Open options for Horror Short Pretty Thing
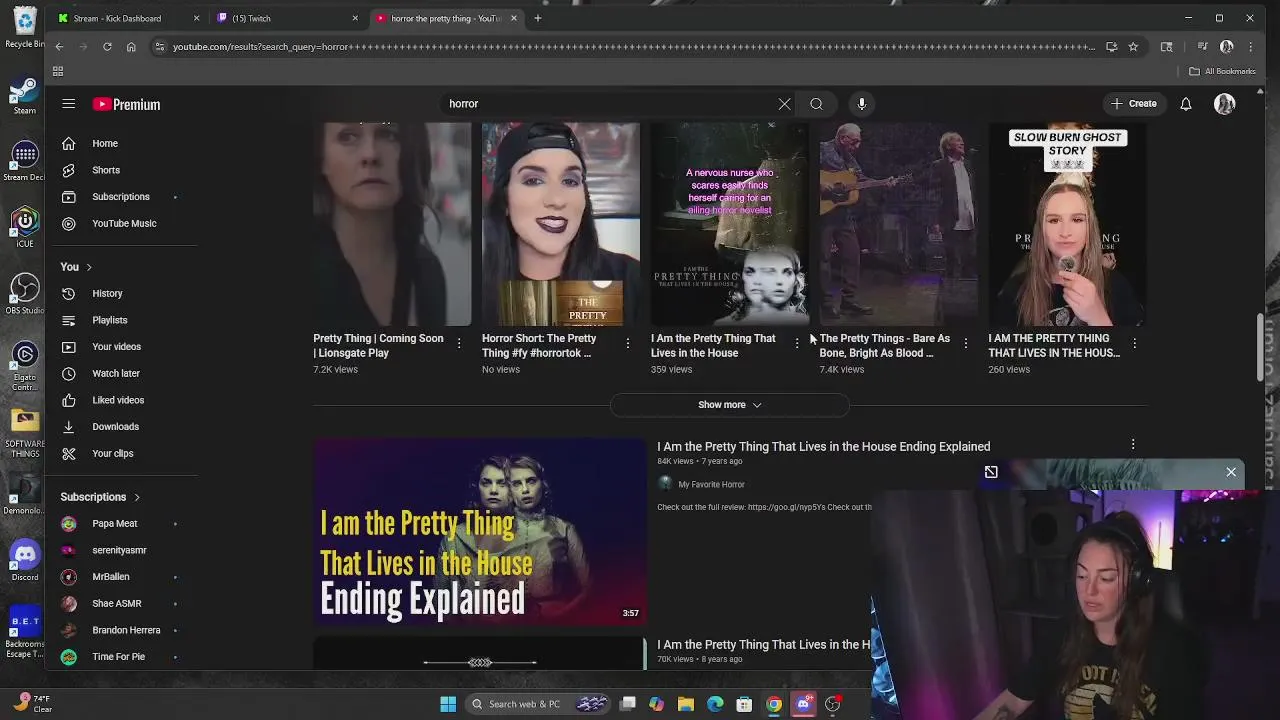Viewport: 1280px width, 720px height. point(628,343)
